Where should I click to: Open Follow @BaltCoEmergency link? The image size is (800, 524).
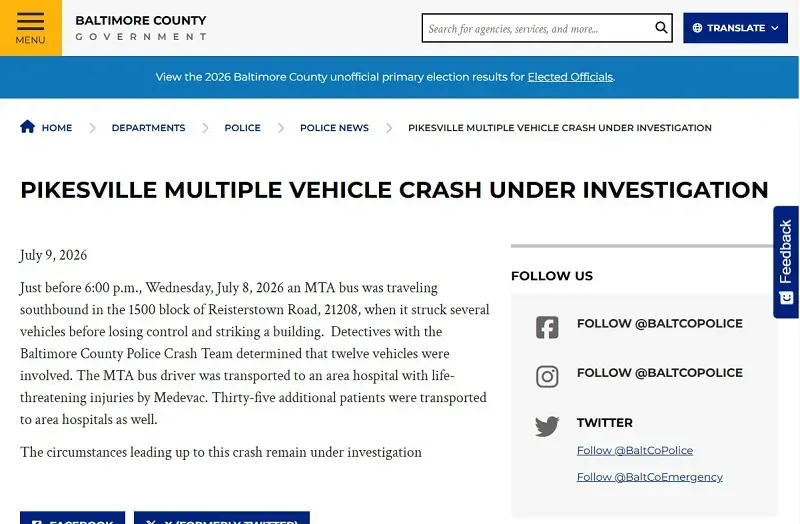click(x=649, y=477)
